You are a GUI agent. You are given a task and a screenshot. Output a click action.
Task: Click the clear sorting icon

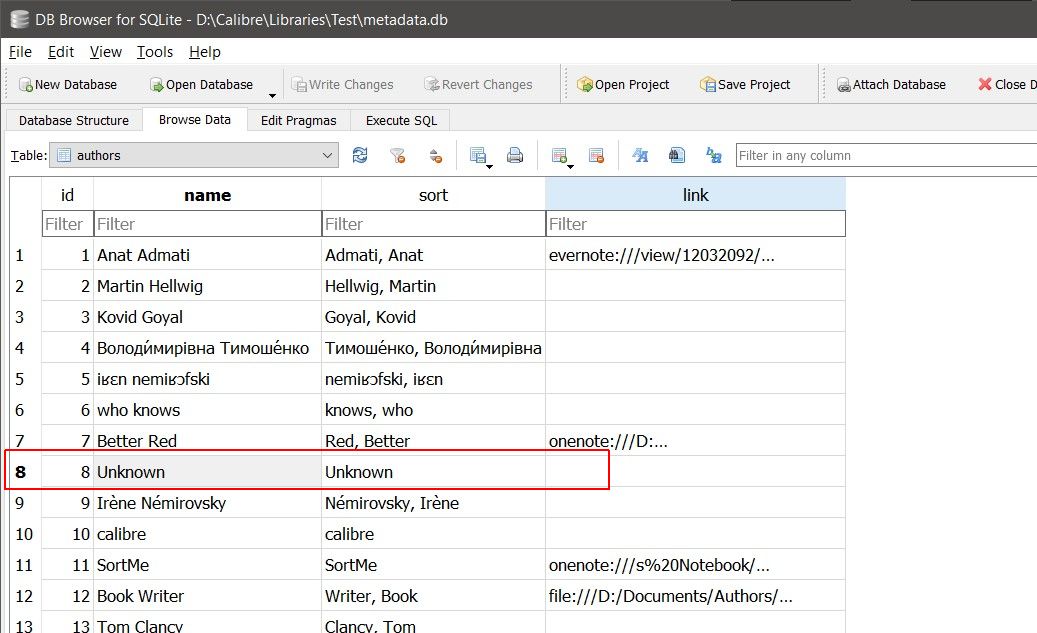(x=435, y=155)
